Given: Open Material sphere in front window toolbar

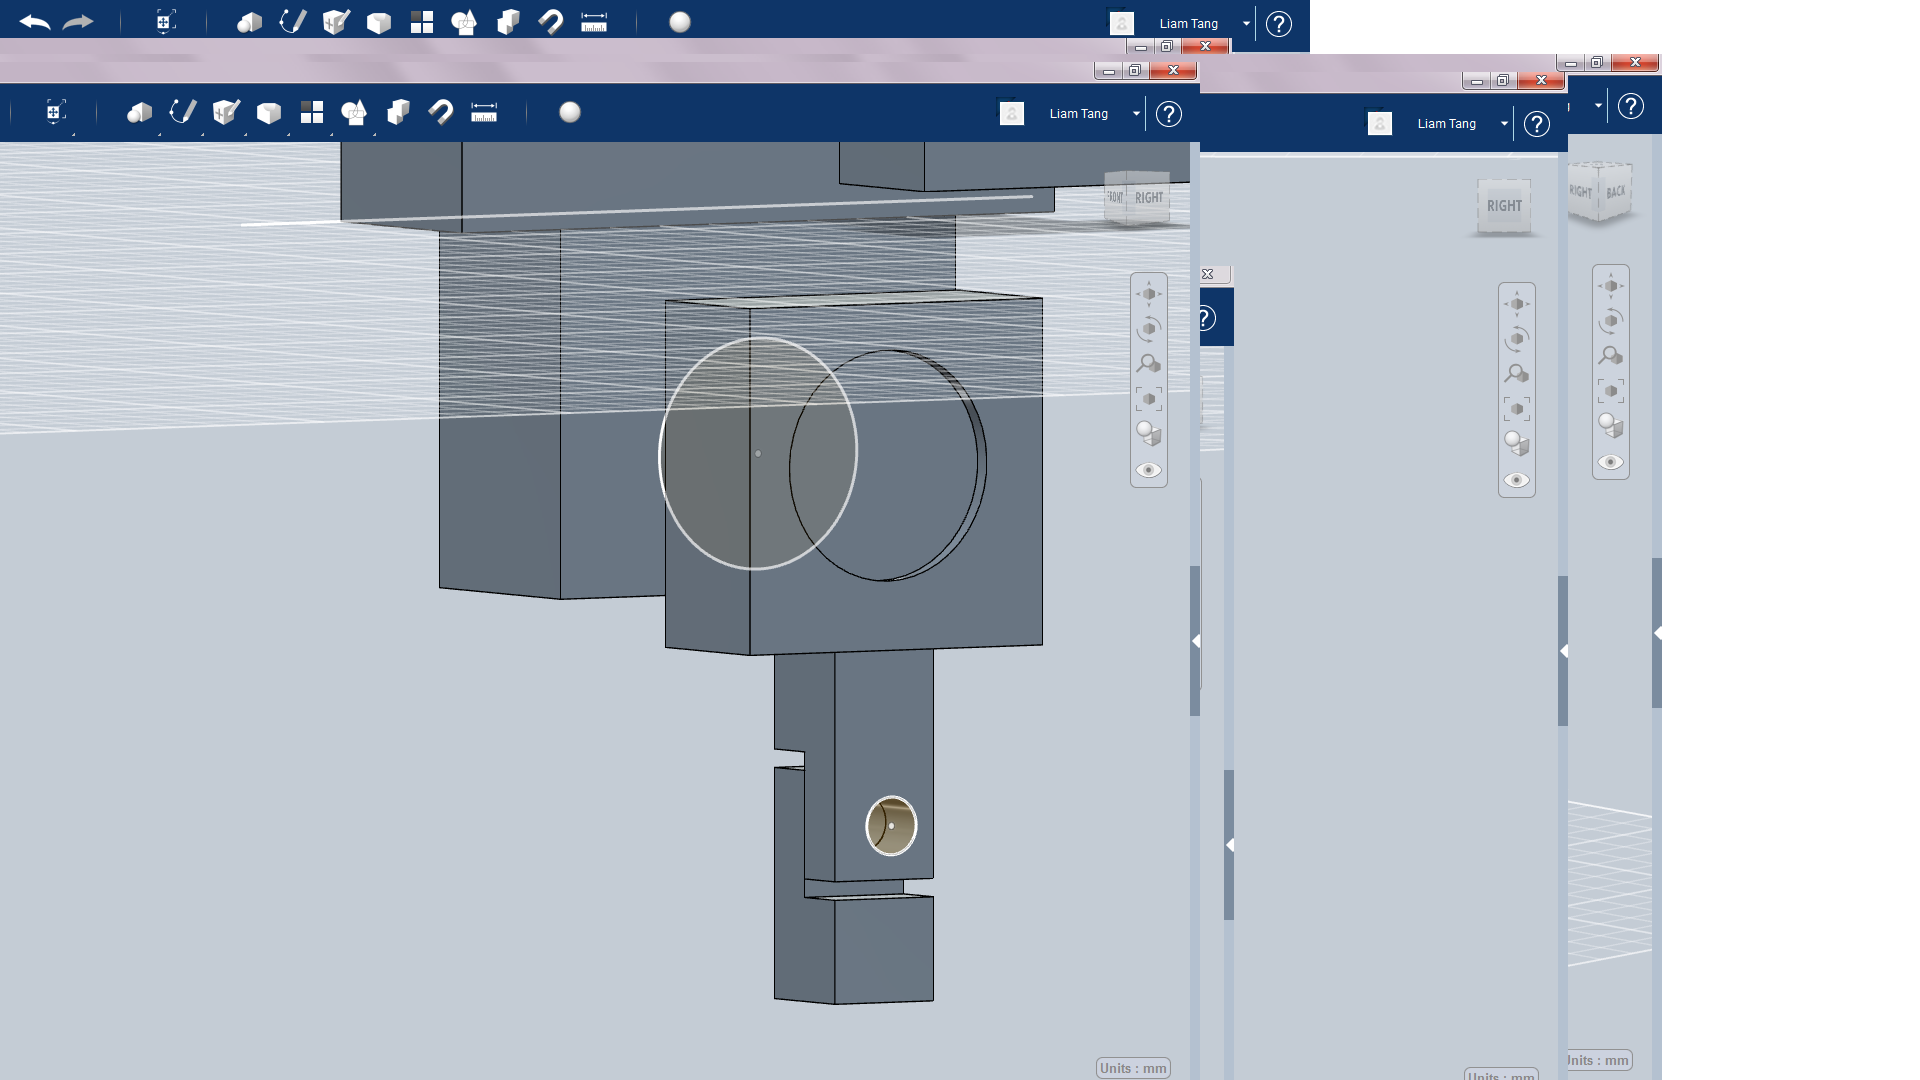Looking at the screenshot, I should (x=570, y=112).
